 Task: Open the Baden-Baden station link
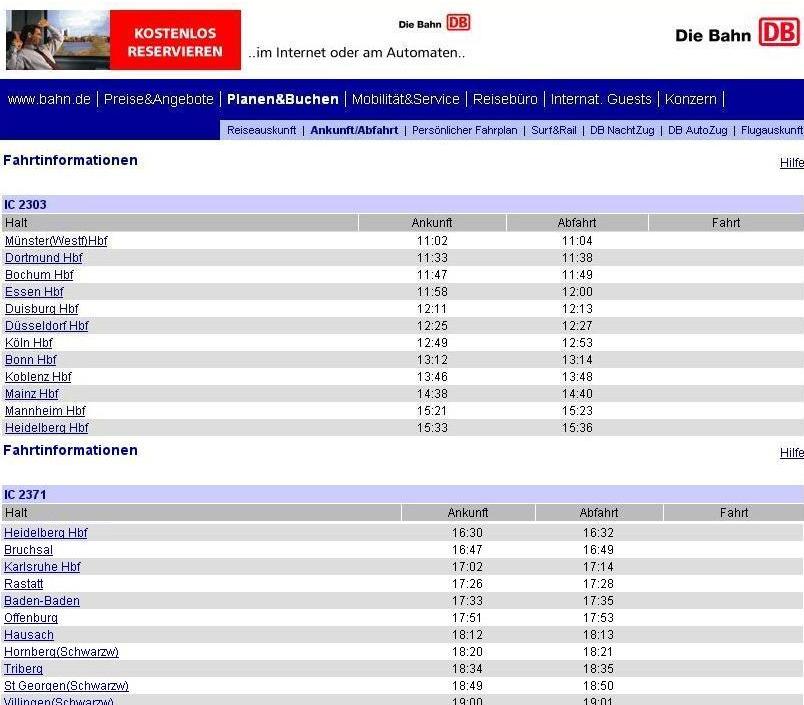[x=41, y=601]
